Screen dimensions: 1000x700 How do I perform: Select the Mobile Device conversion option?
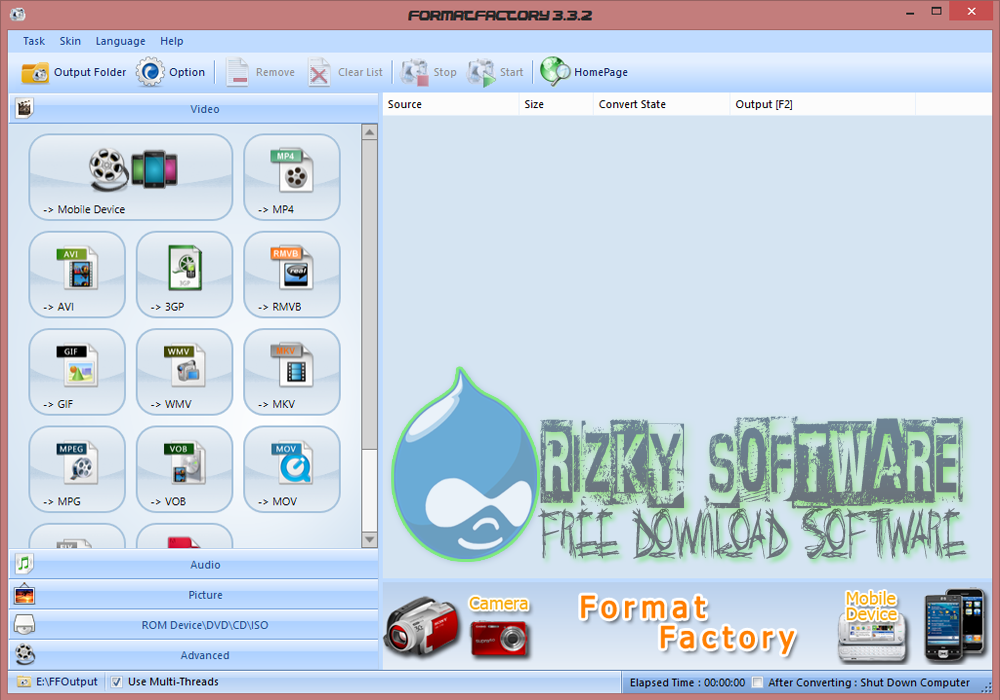(131, 177)
